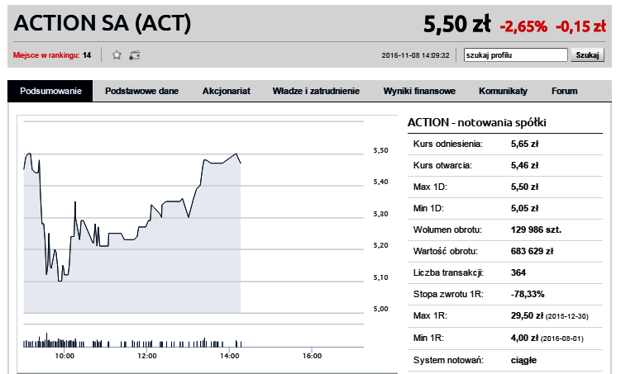Click the Szukaj button

[x=587, y=55]
